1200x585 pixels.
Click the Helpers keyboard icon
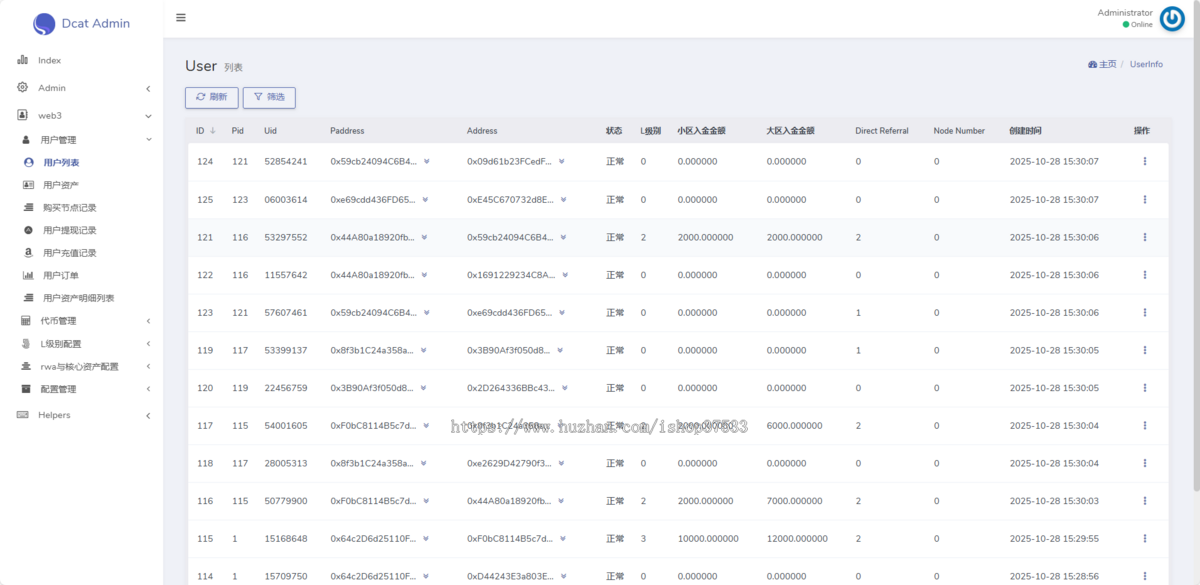22,415
